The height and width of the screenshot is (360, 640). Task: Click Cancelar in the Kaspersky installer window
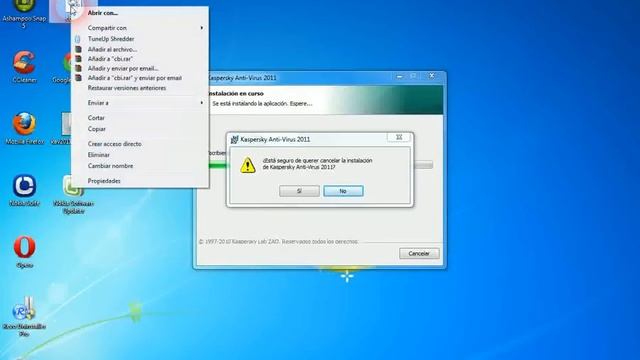tap(419, 253)
